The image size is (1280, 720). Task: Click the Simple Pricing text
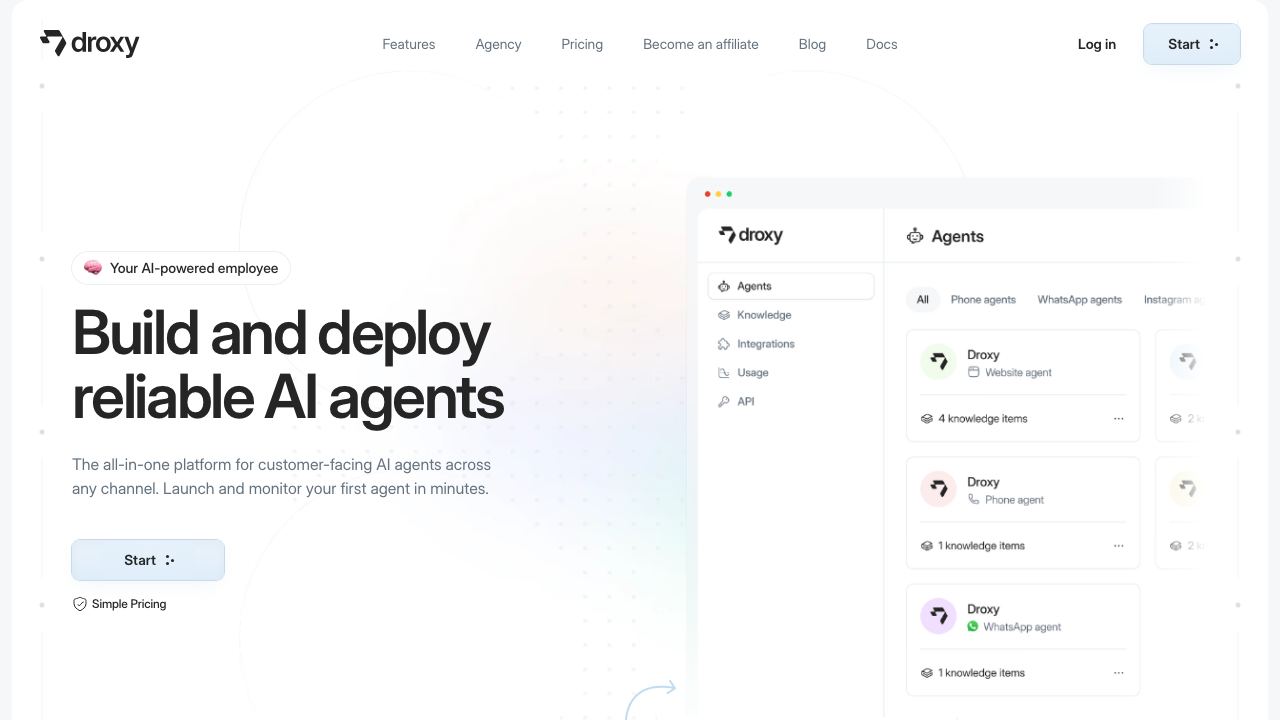129,604
